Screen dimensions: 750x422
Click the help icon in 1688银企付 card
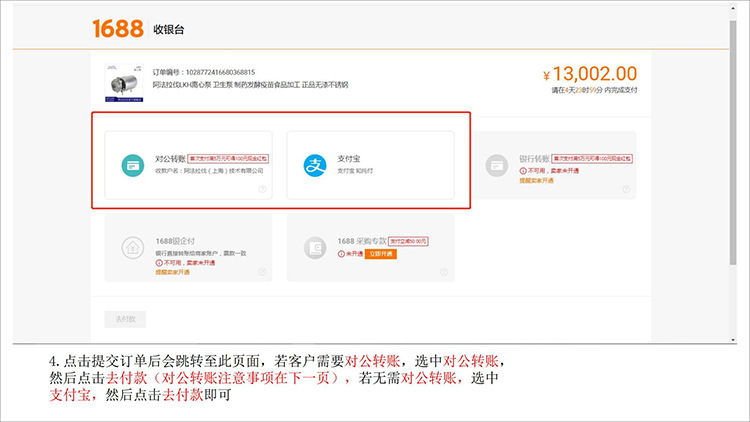262,271
